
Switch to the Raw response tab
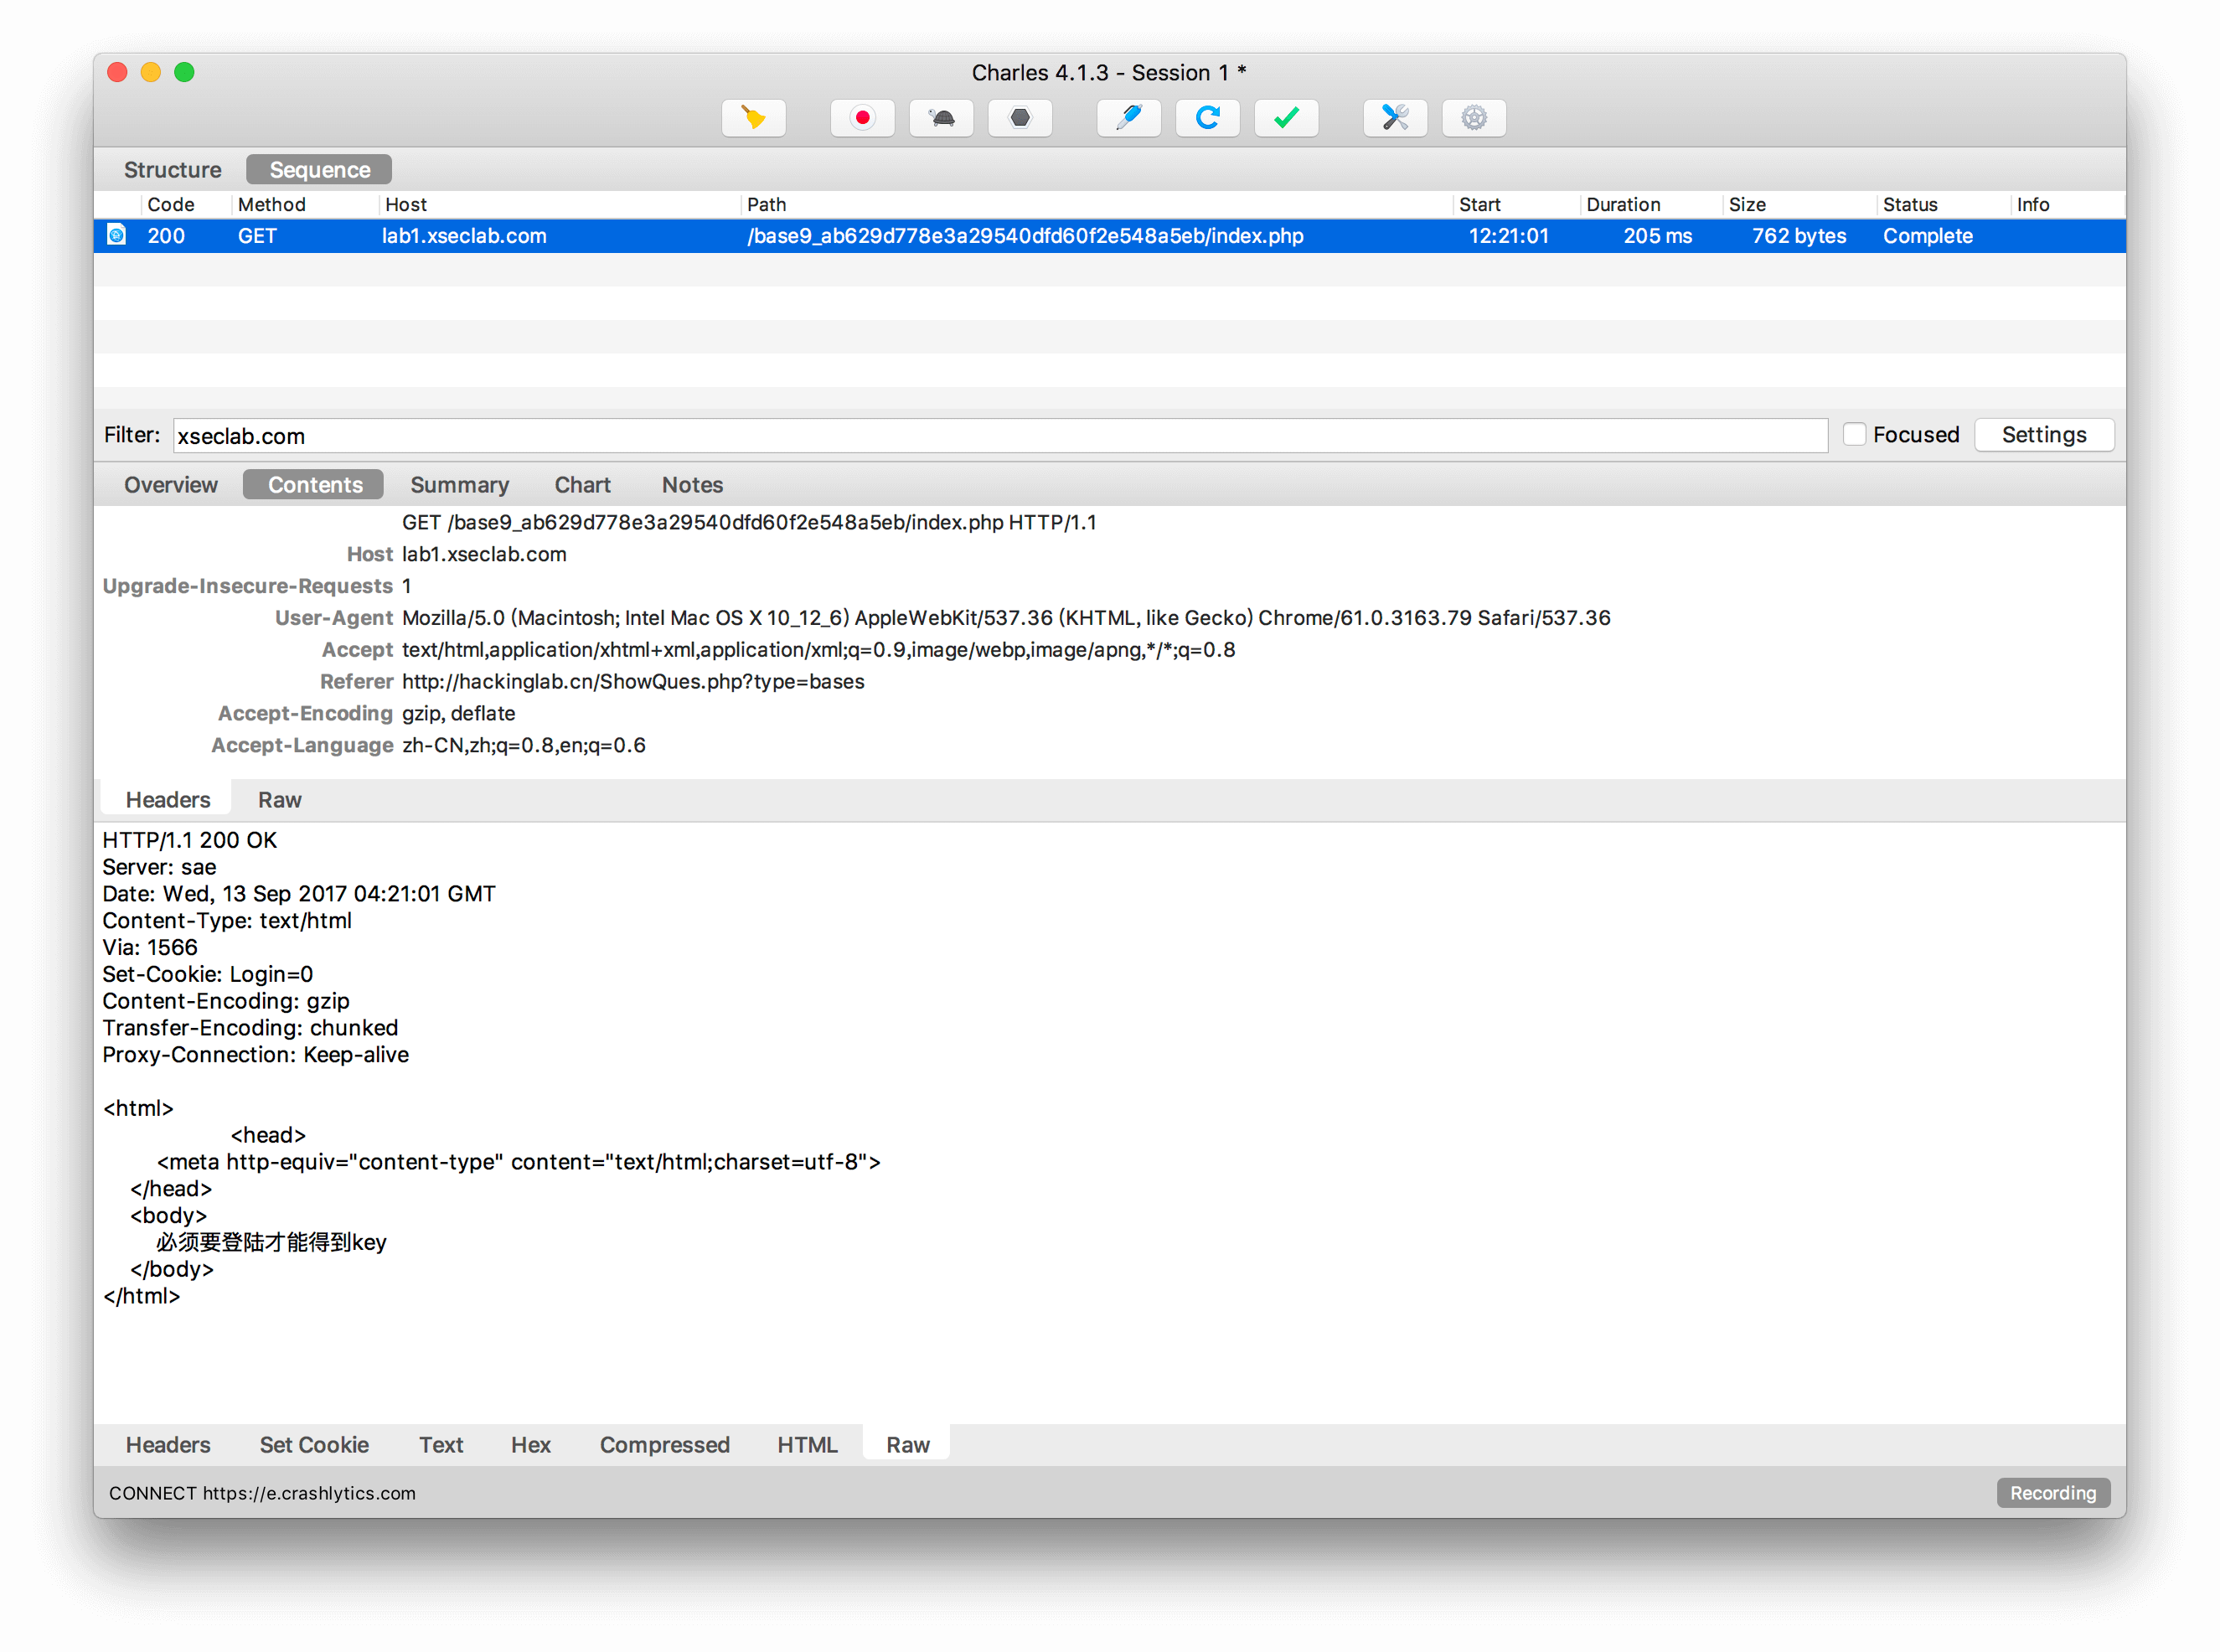pos(906,1443)
